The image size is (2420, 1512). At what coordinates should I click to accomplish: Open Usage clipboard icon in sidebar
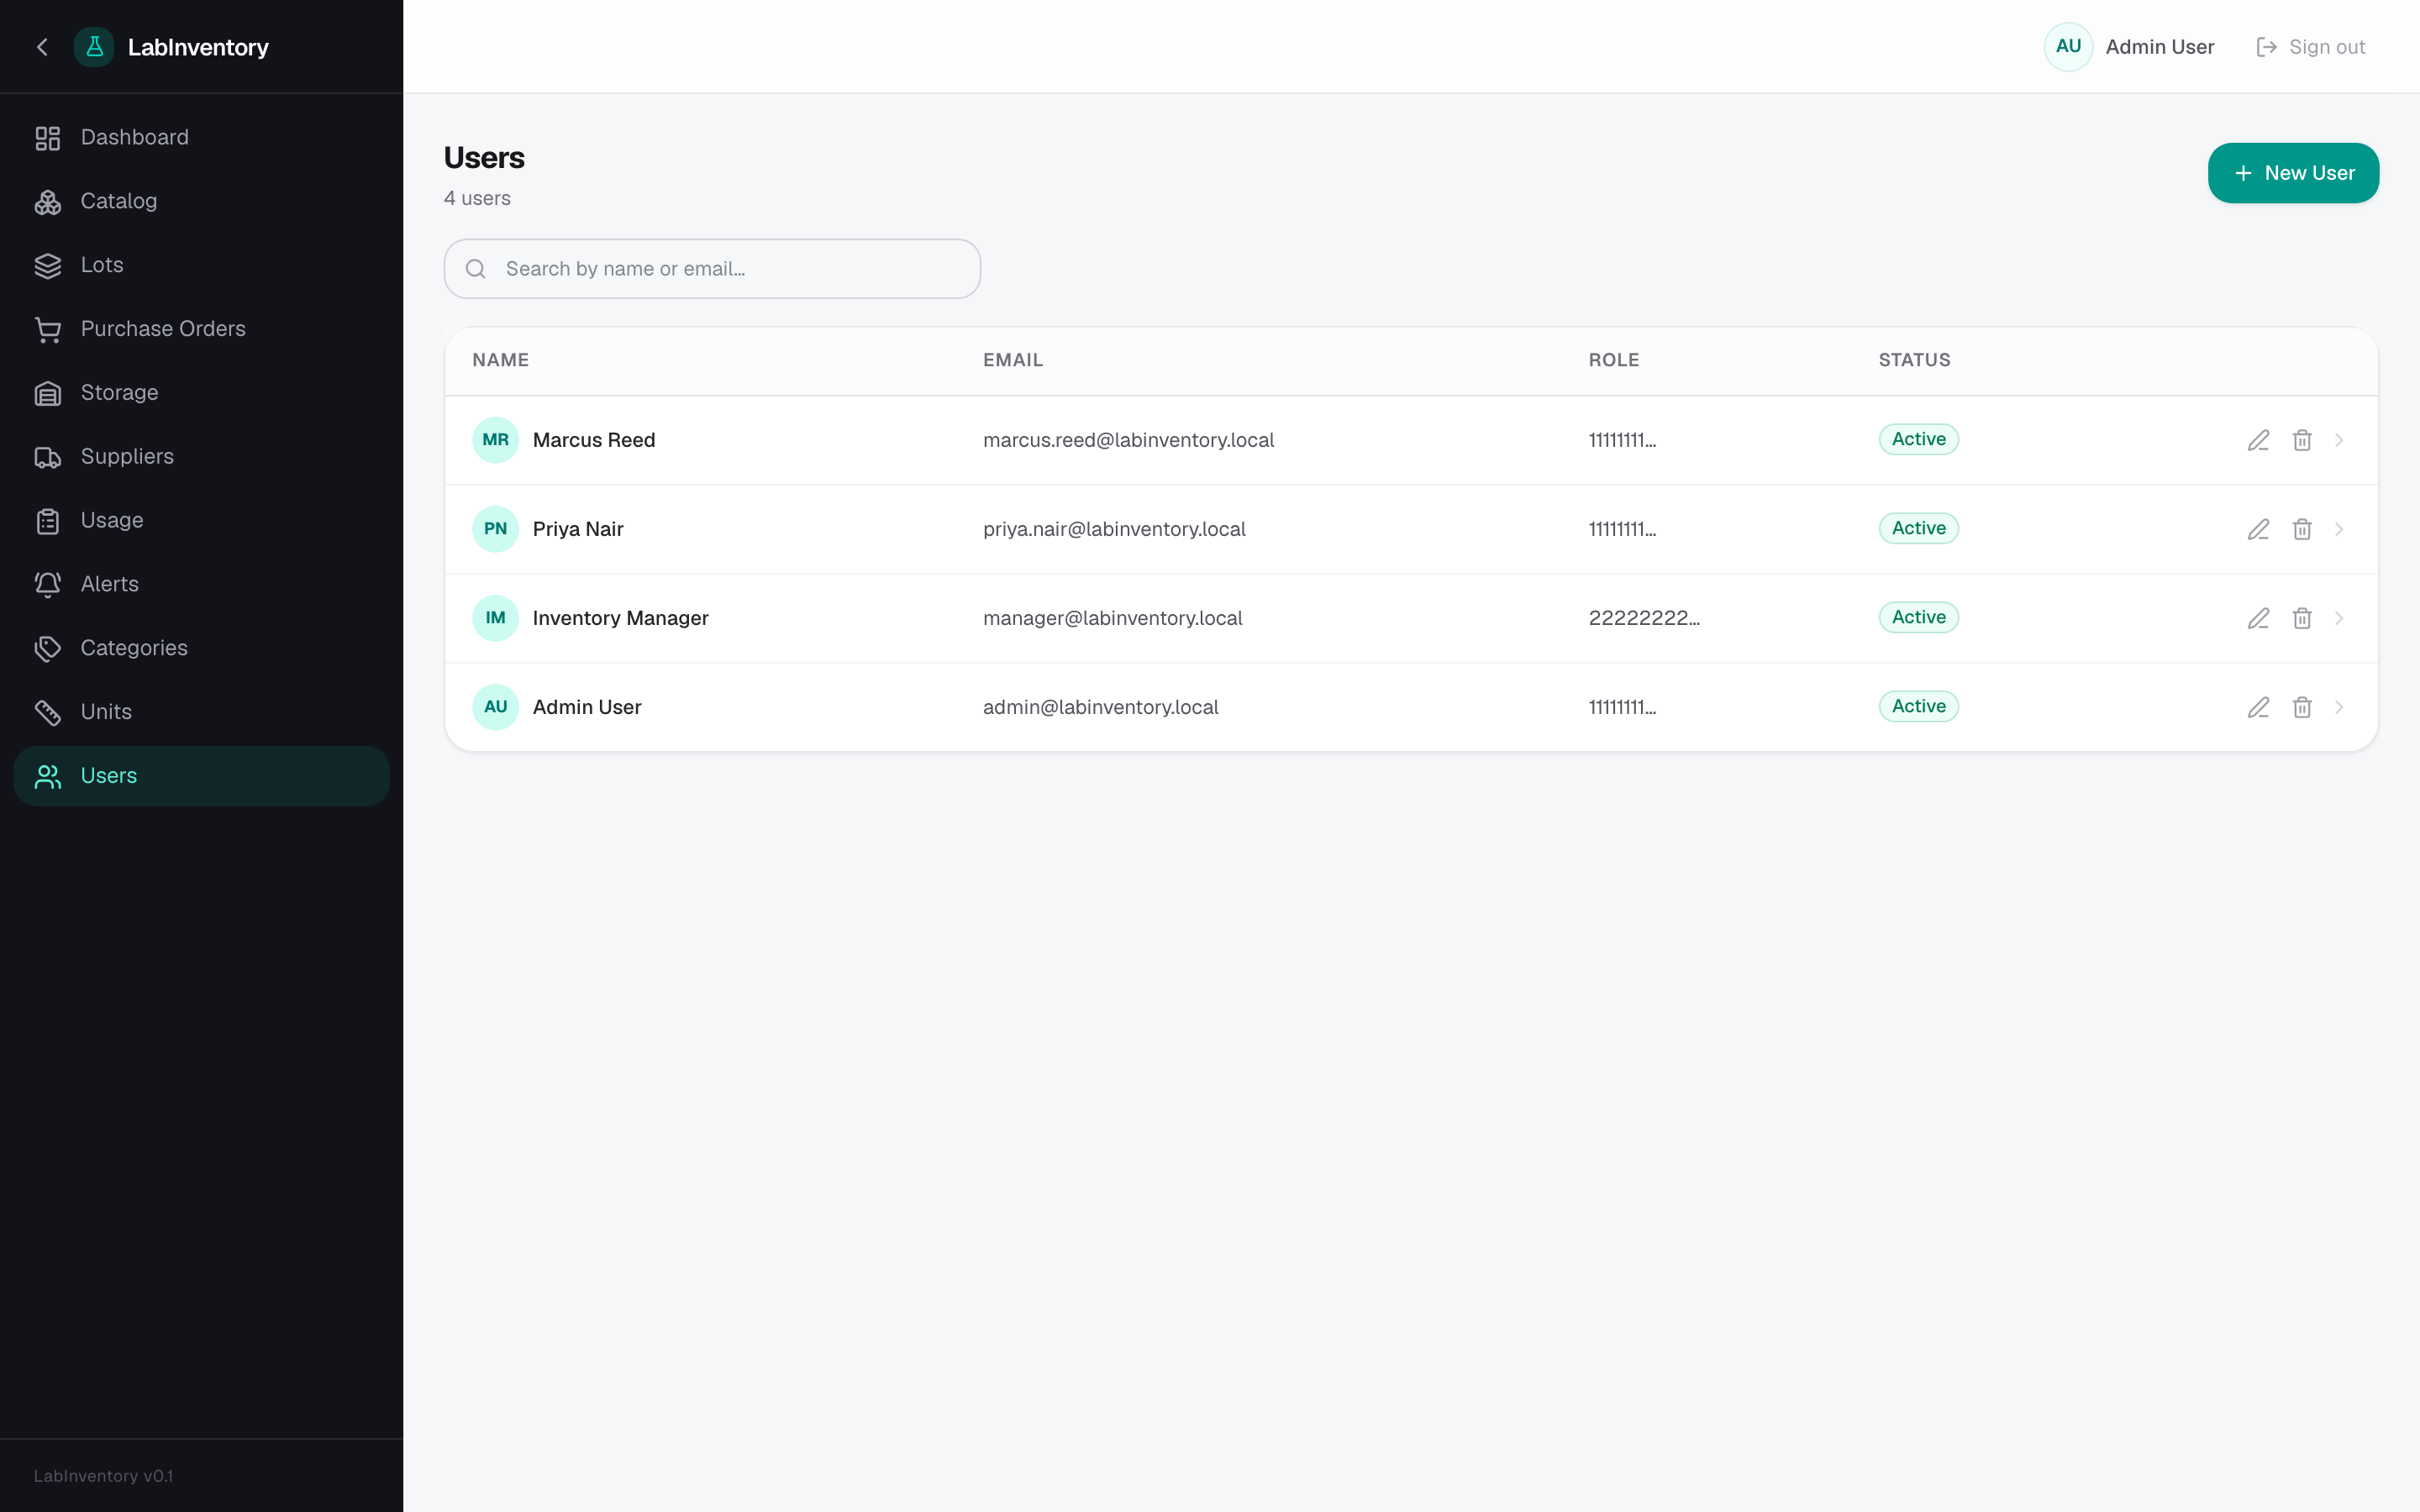[x=48, y=521]
